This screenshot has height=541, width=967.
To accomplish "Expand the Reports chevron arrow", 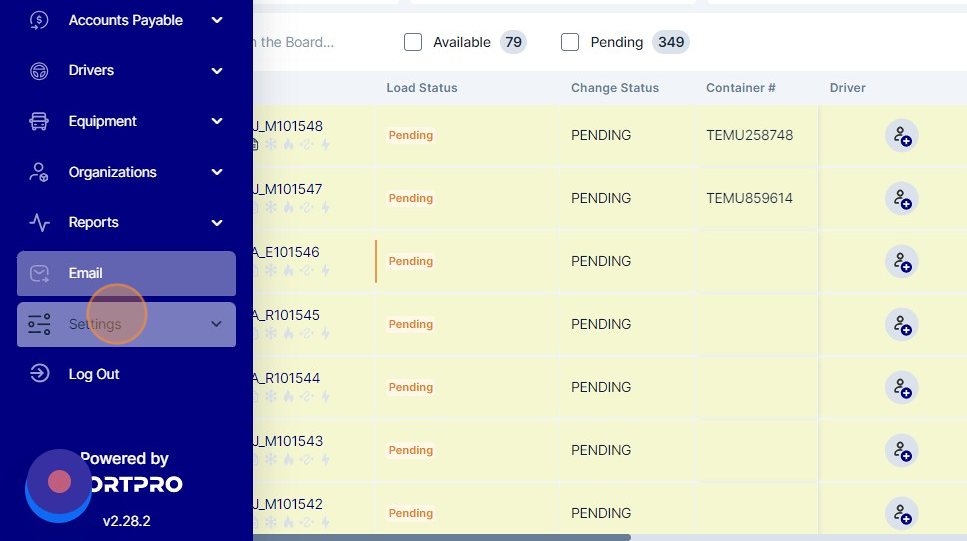I will (x=217, y=223).
